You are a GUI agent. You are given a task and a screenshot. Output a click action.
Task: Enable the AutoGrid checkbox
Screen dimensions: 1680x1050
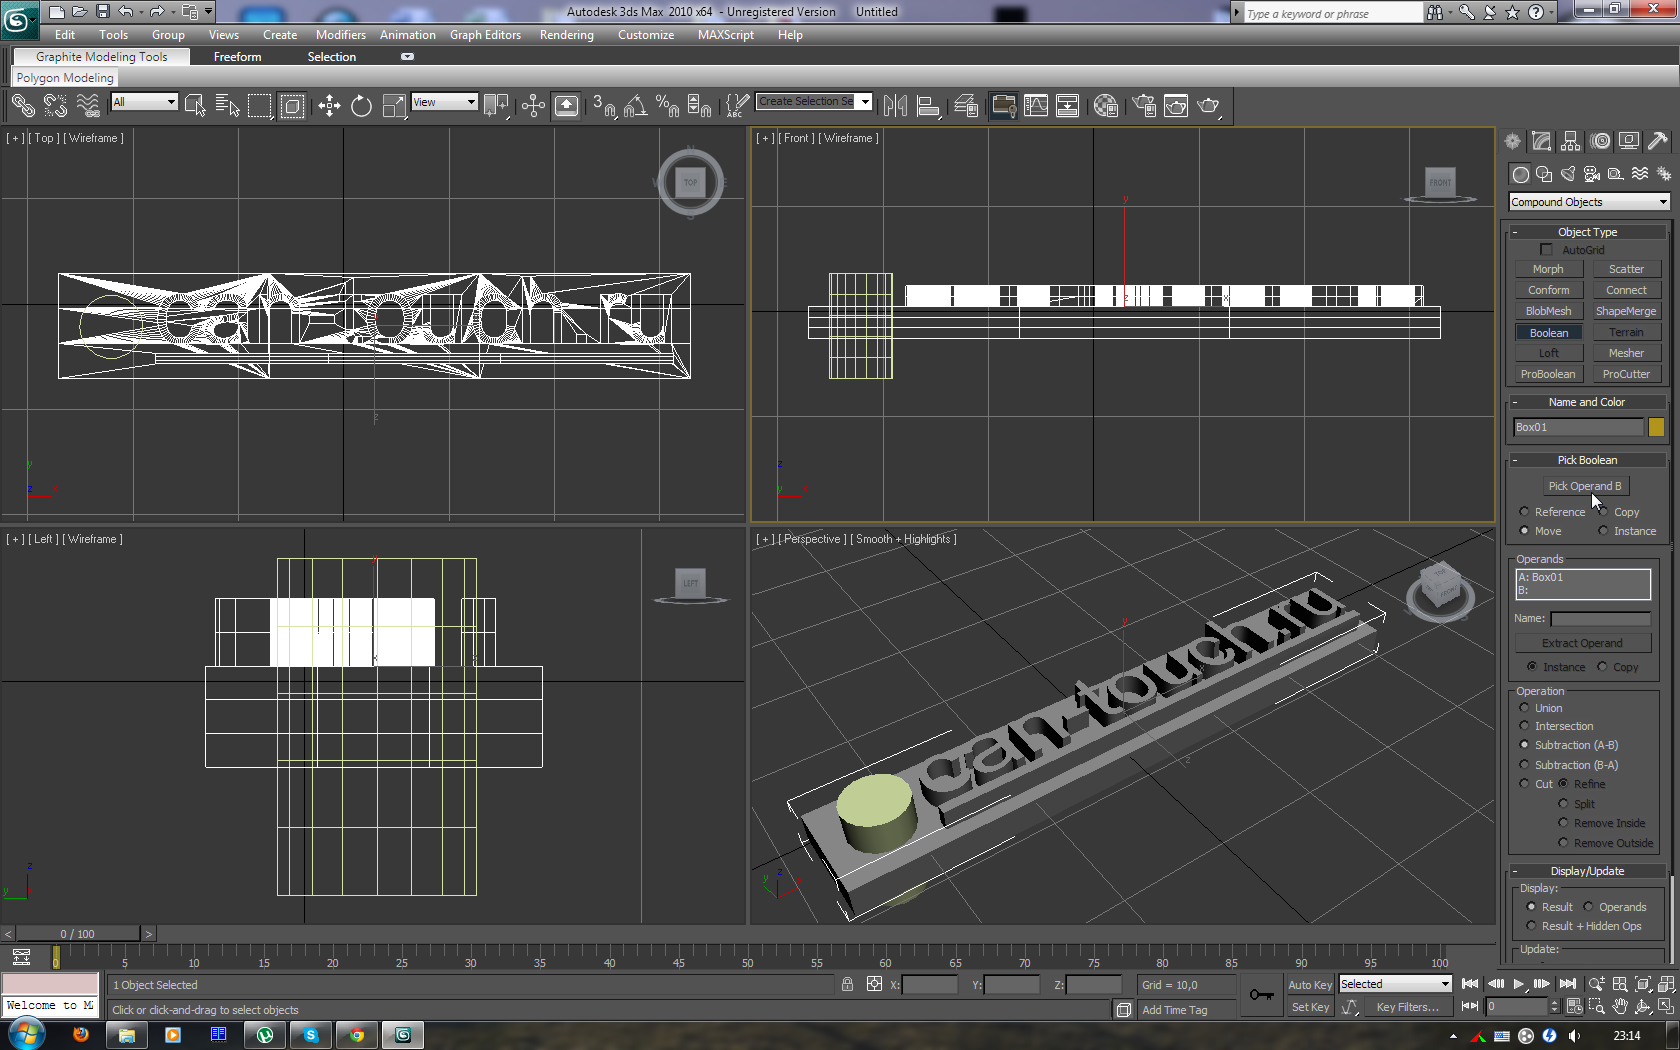click(1547, 250)
